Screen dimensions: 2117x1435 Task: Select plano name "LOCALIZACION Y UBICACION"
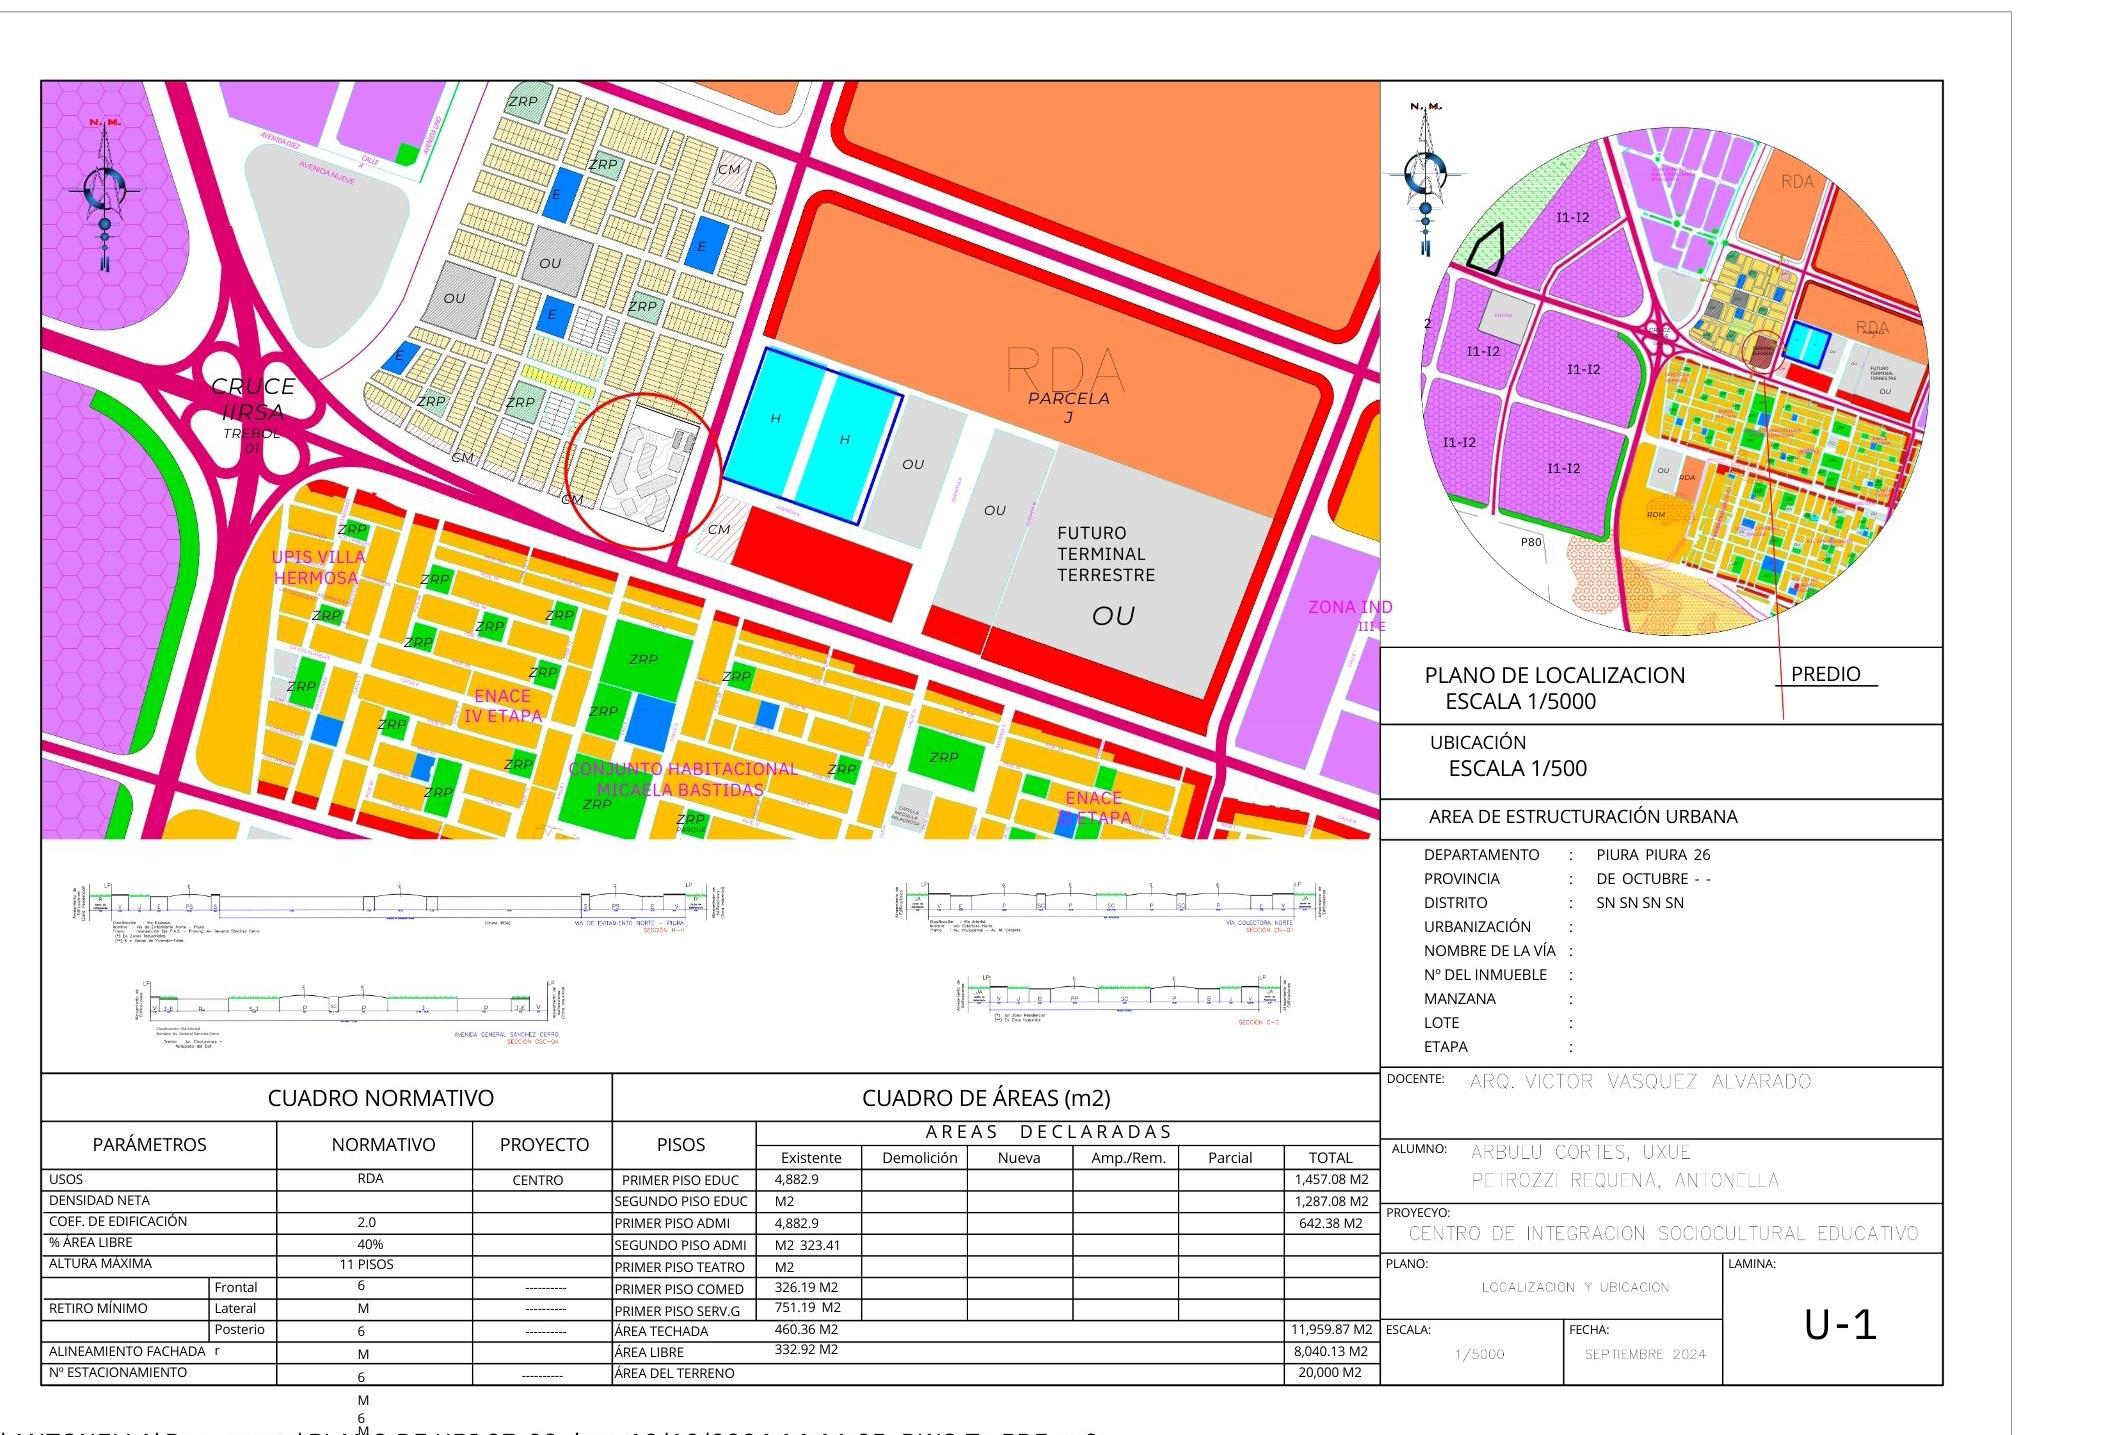[x=1575, y=1287]
